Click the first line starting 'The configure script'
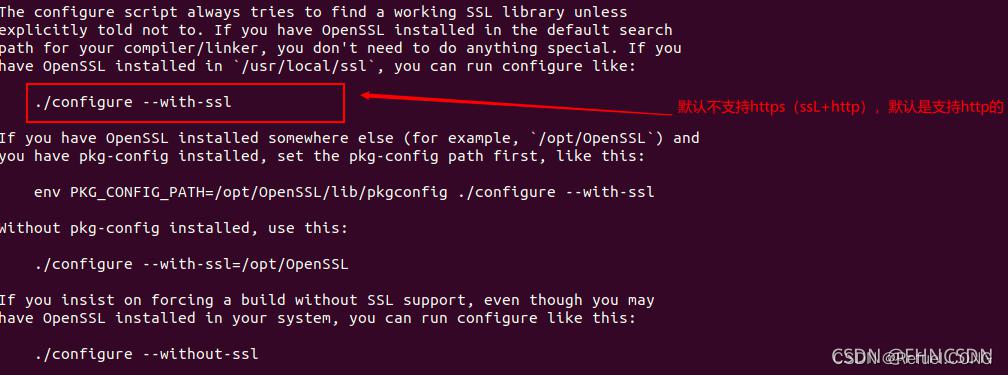 pos(314,12)
